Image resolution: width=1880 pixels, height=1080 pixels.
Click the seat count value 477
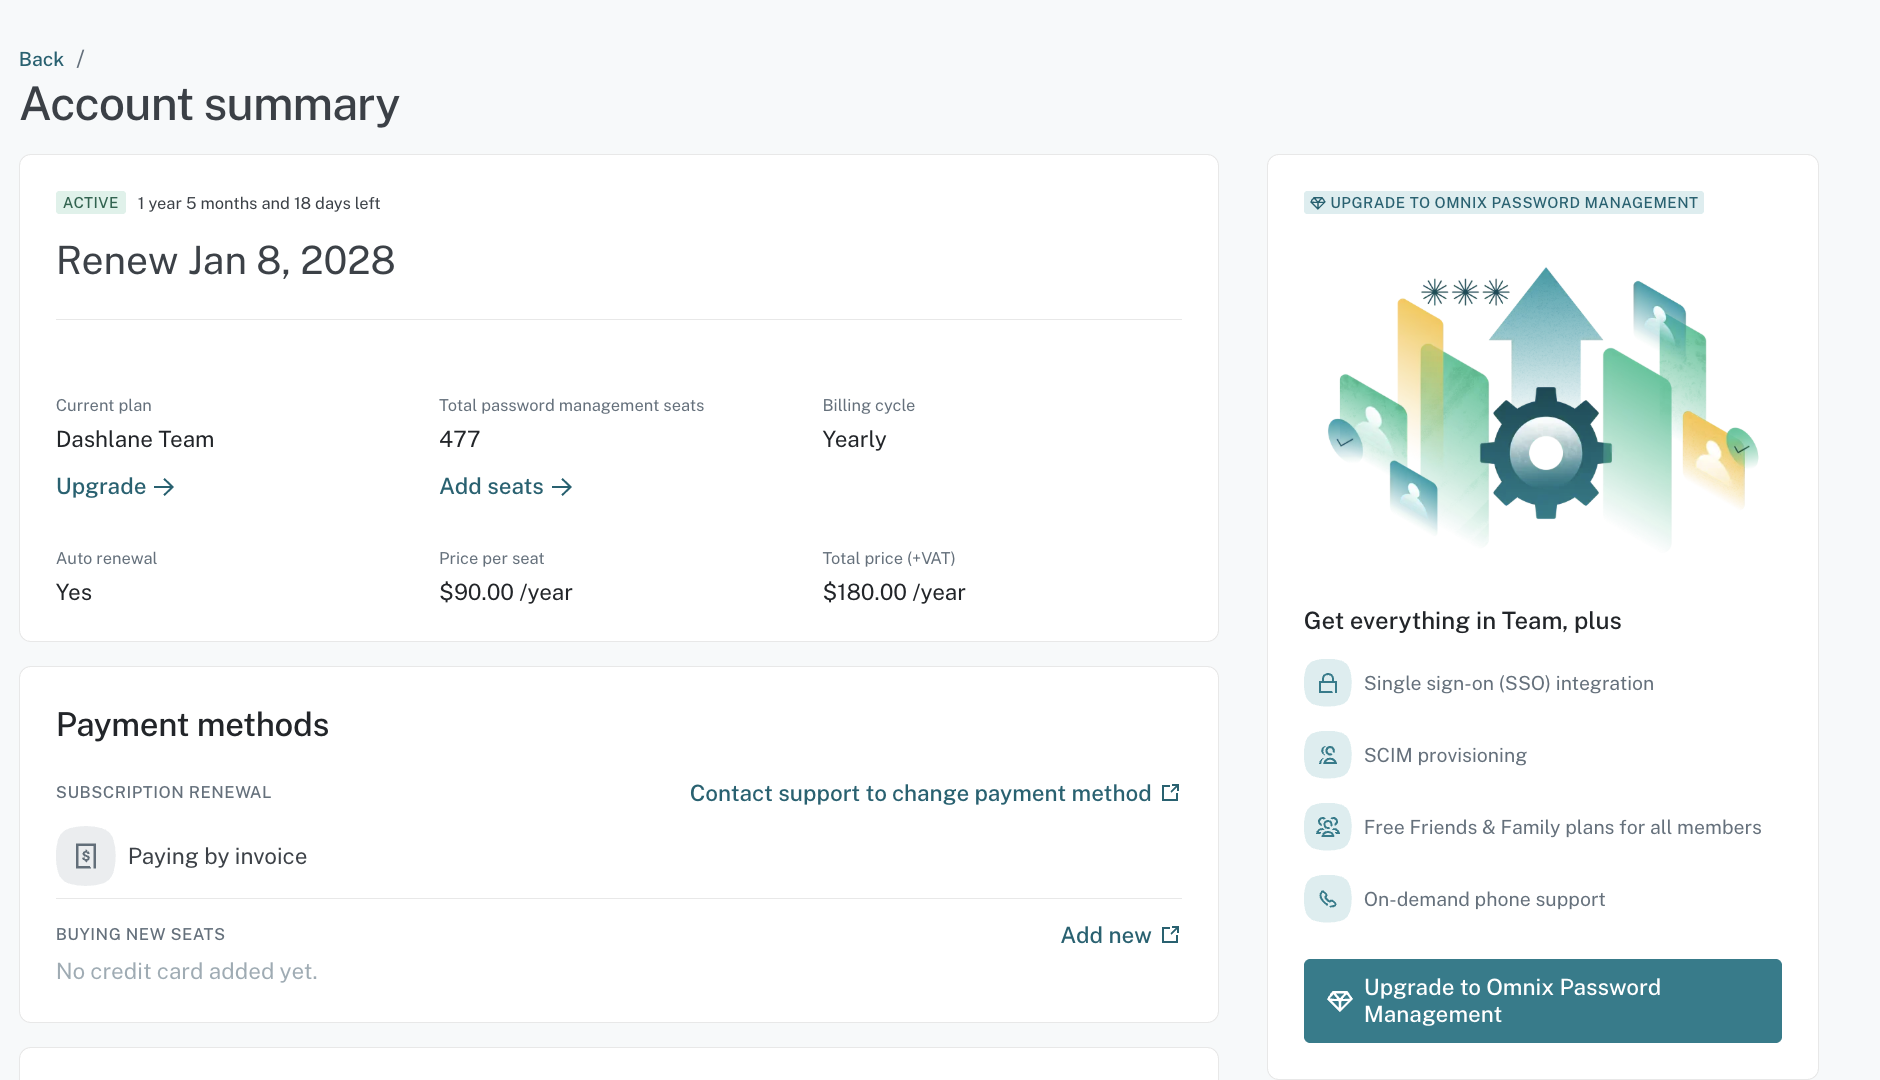pyautogui.click(x=460, y=439)
